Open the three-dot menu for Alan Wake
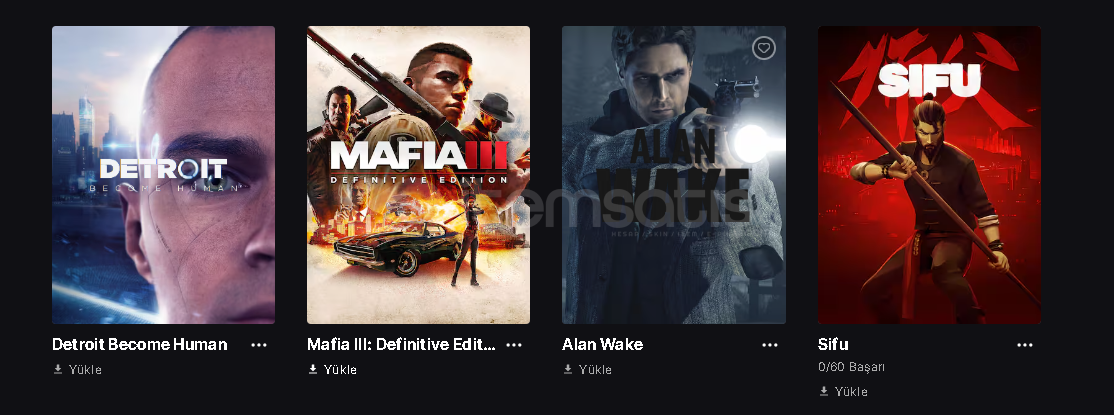The width and height of the screenshot is (1114, 415). (769, 345)
